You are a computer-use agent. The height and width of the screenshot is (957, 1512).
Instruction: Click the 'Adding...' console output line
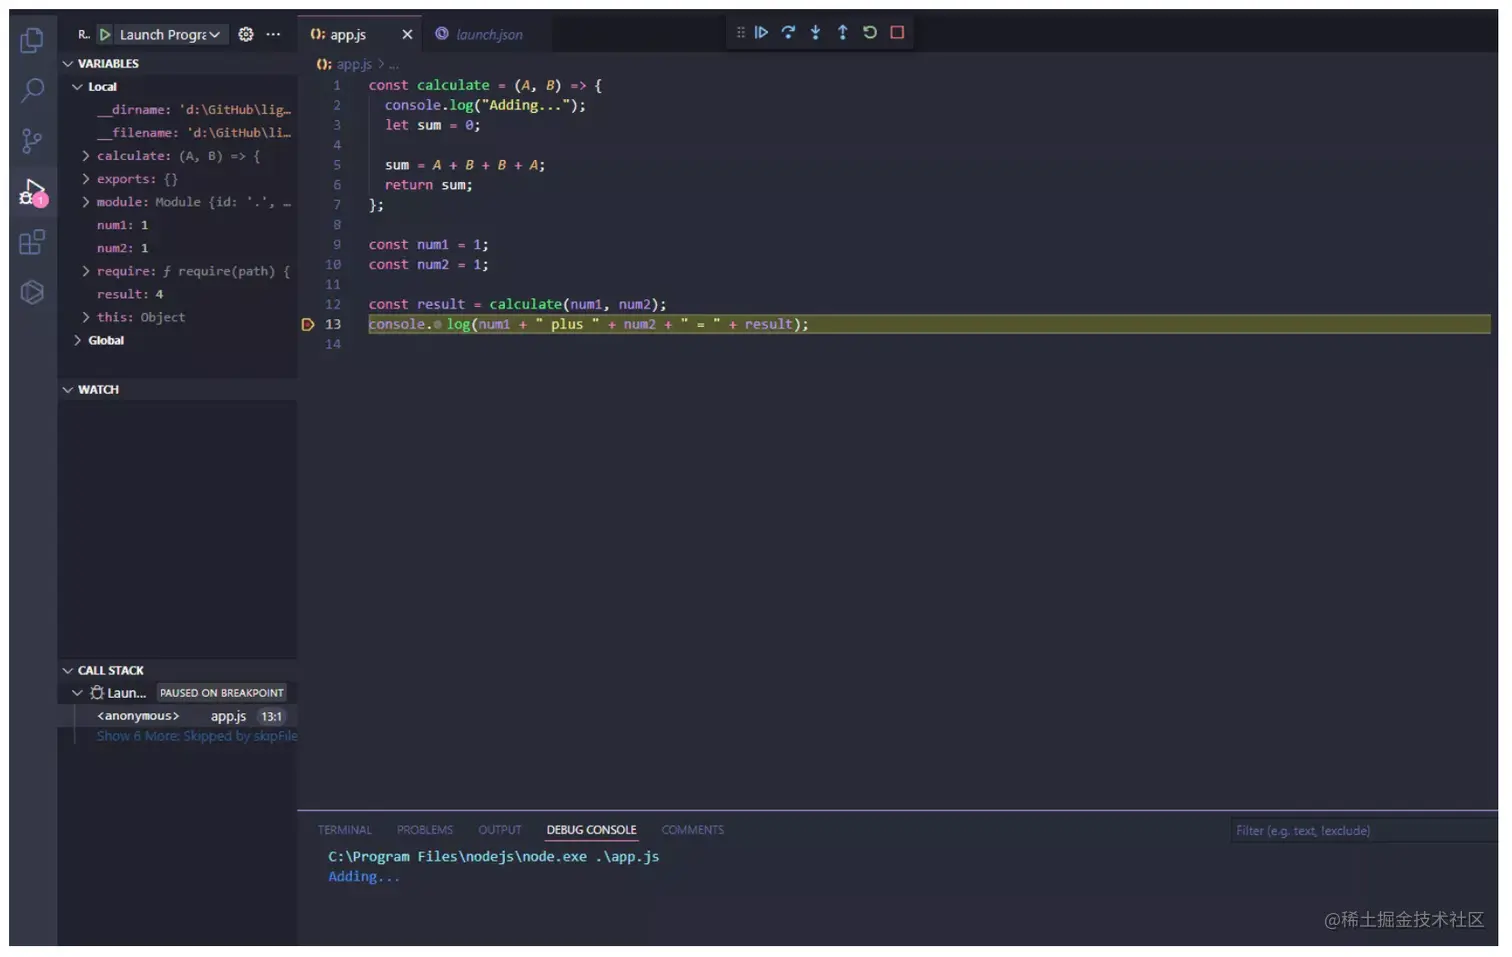(x=364, y=877)
